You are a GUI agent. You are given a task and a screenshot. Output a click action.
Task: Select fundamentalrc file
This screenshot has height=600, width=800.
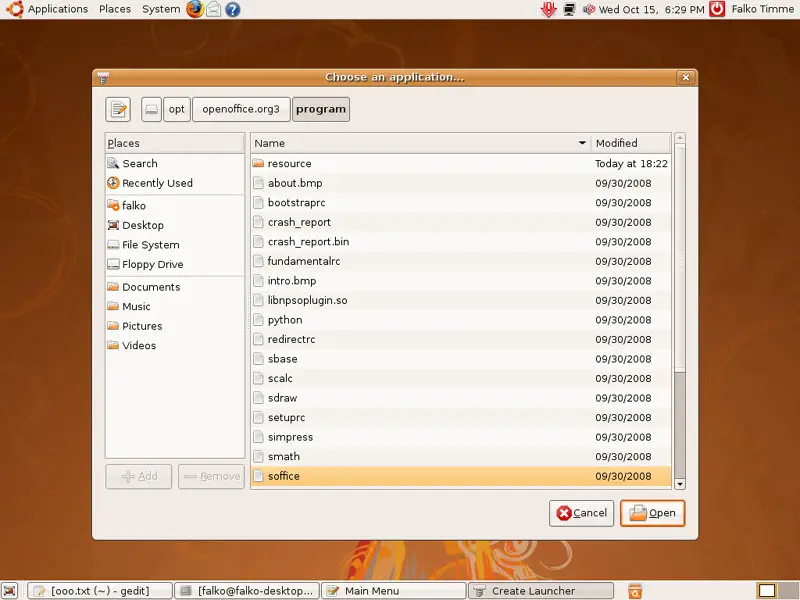pyautogui.click(x=461, y=261)
